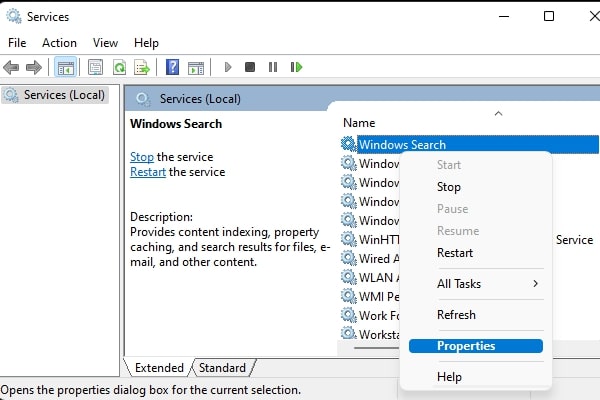
Task: Click the gear icon beside Windows Search row
Action: [348, 144]
